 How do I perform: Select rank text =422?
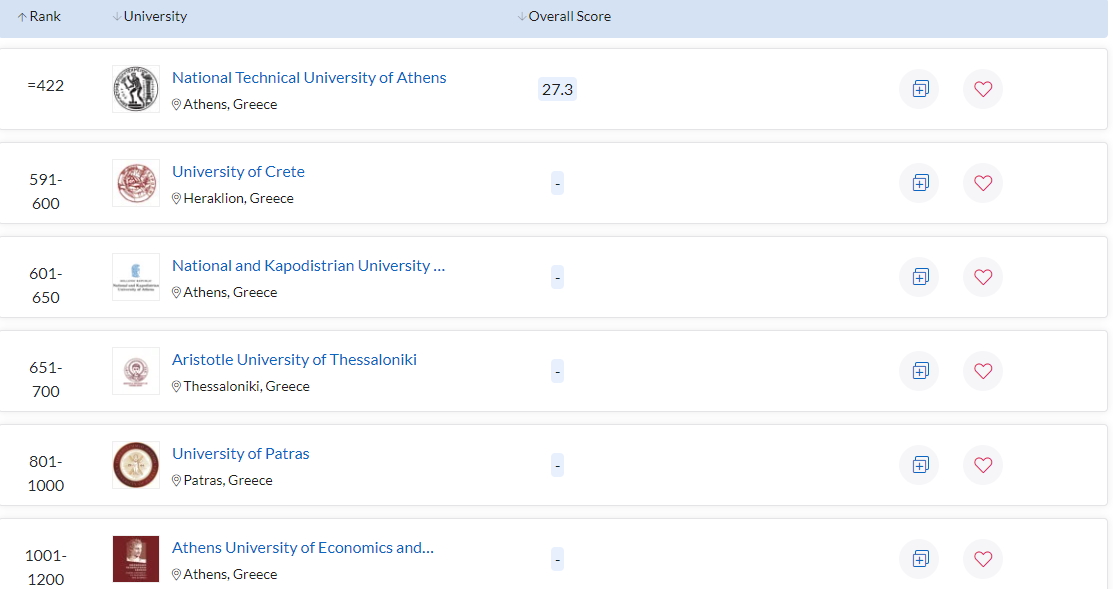(x=45, y=86)
